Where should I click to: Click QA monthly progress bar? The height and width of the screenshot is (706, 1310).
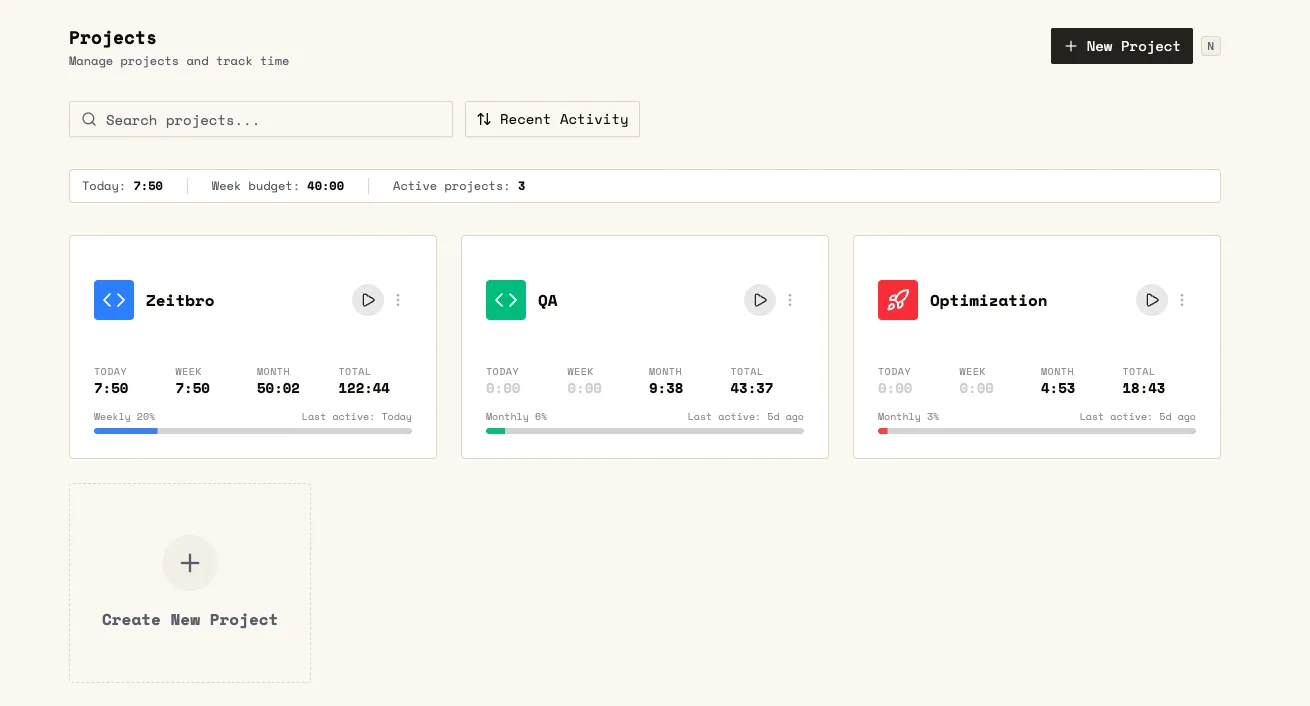645,431
